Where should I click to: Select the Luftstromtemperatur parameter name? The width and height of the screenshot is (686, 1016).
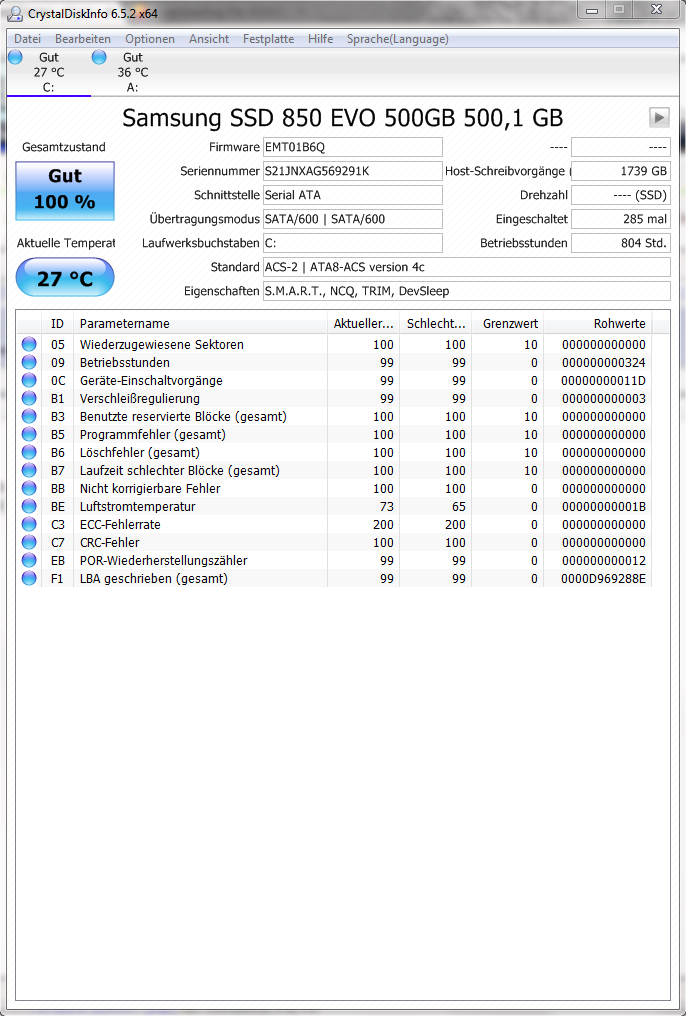(x=137, y=507)
